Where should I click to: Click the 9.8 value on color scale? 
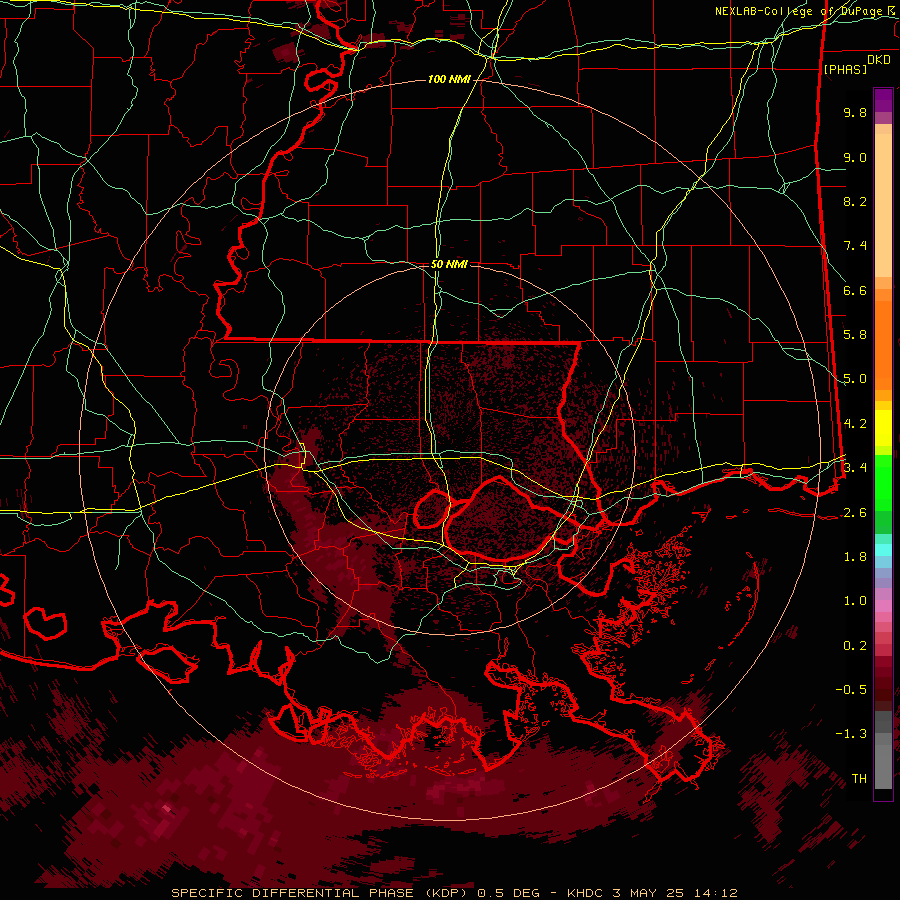click(855, 112)
